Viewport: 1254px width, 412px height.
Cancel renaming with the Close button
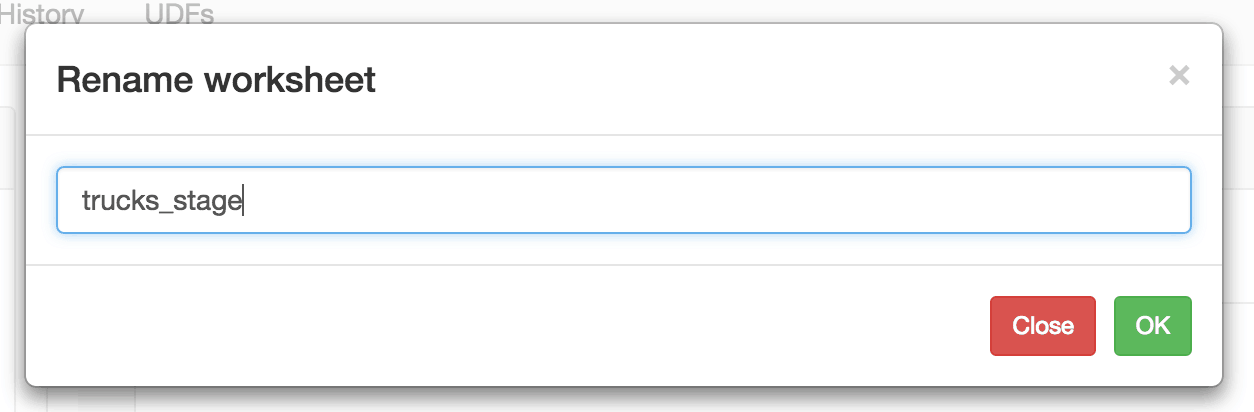coord(1043,326)
